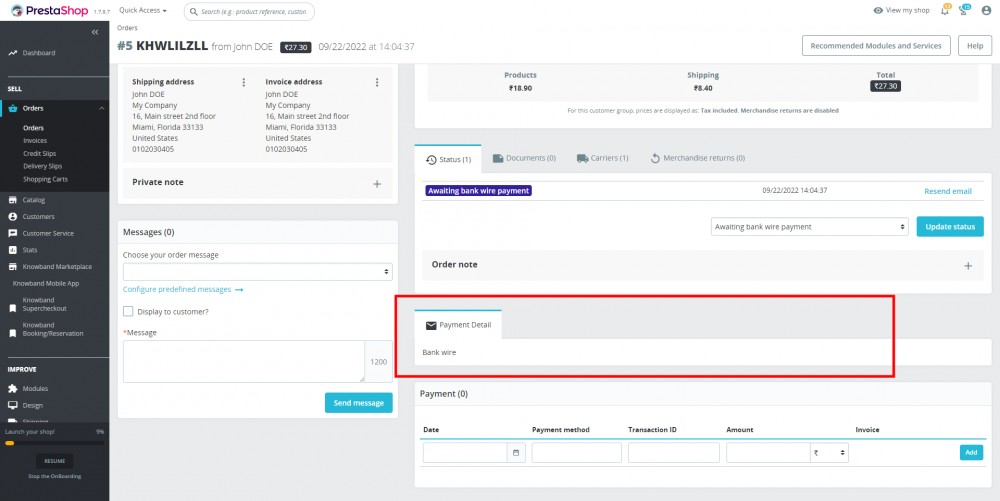This screenshot has width=1000, height=501.
Task: Open the notifications bell icon
Action: coord(945,10)
